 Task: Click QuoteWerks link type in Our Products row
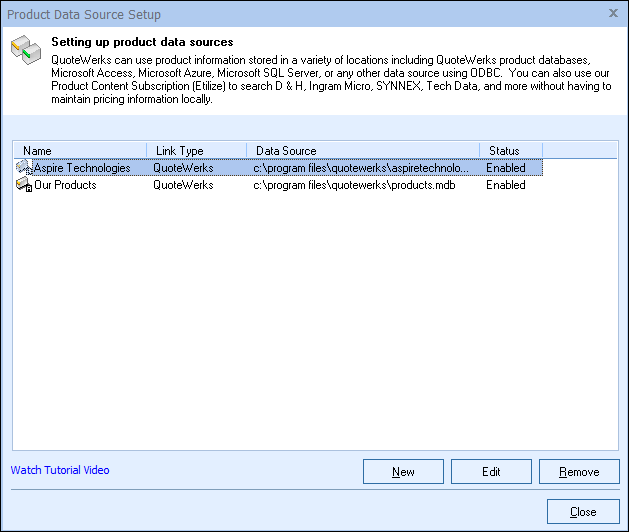point(183,185)
